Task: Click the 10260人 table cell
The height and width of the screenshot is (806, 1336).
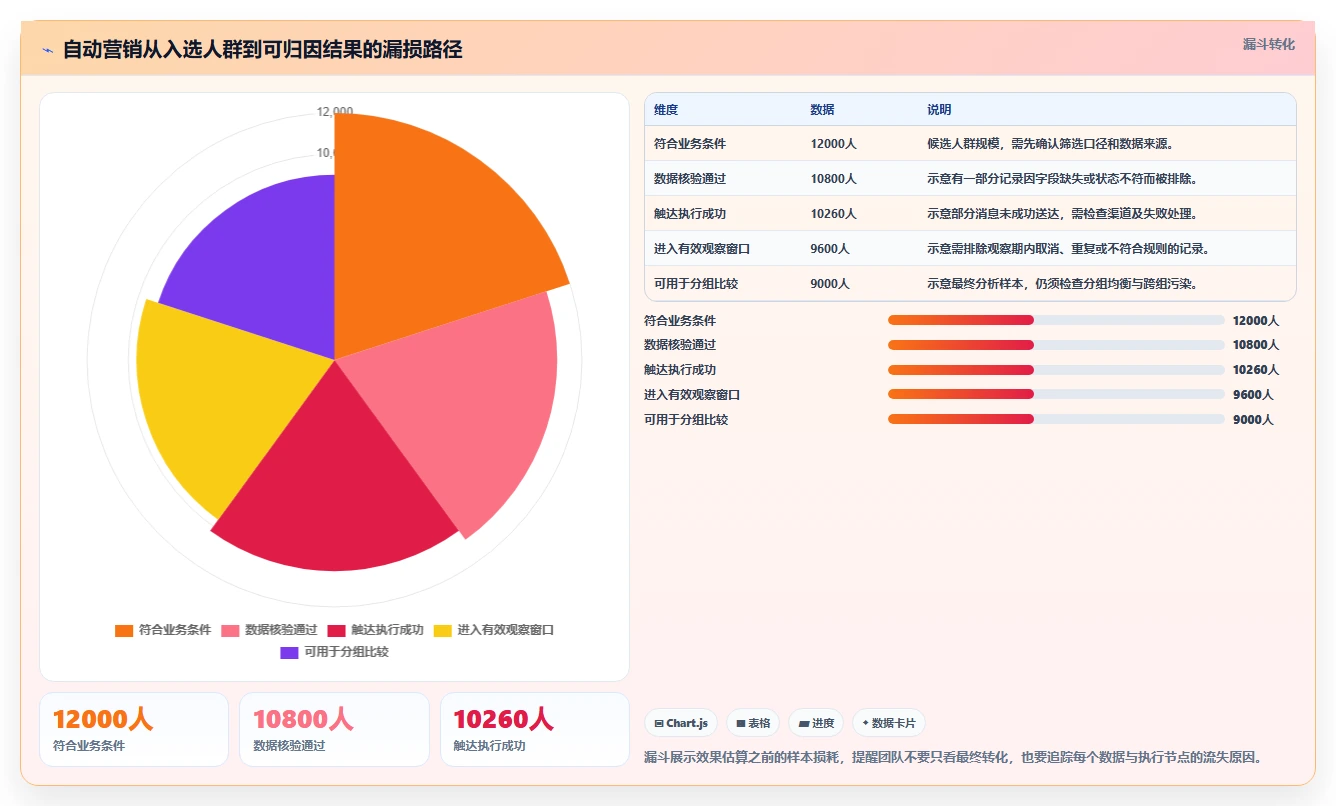Action: click(x=833, y=214)
